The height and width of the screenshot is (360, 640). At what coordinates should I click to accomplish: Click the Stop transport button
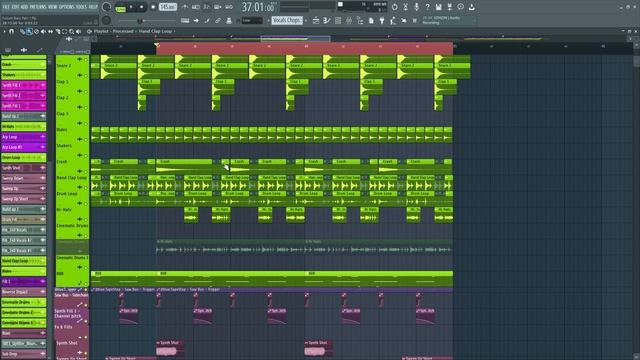[x=142, y=7]
